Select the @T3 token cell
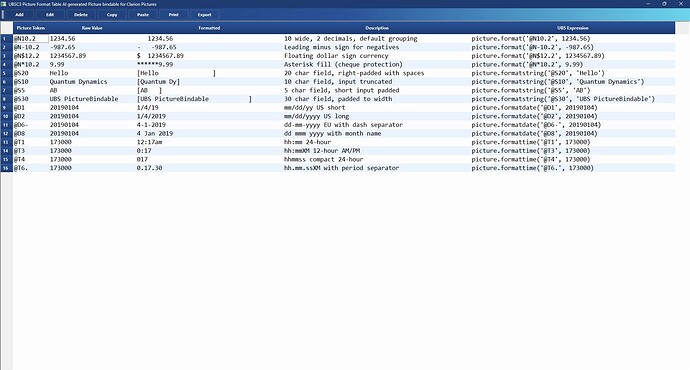The height and width of the screenshot is (370, 690). click(31, 150)
